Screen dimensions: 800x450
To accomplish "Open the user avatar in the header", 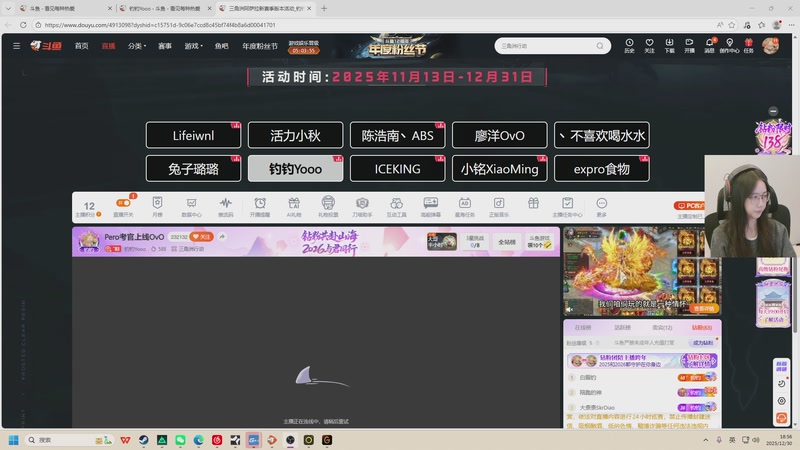I will tap(770, 45).
